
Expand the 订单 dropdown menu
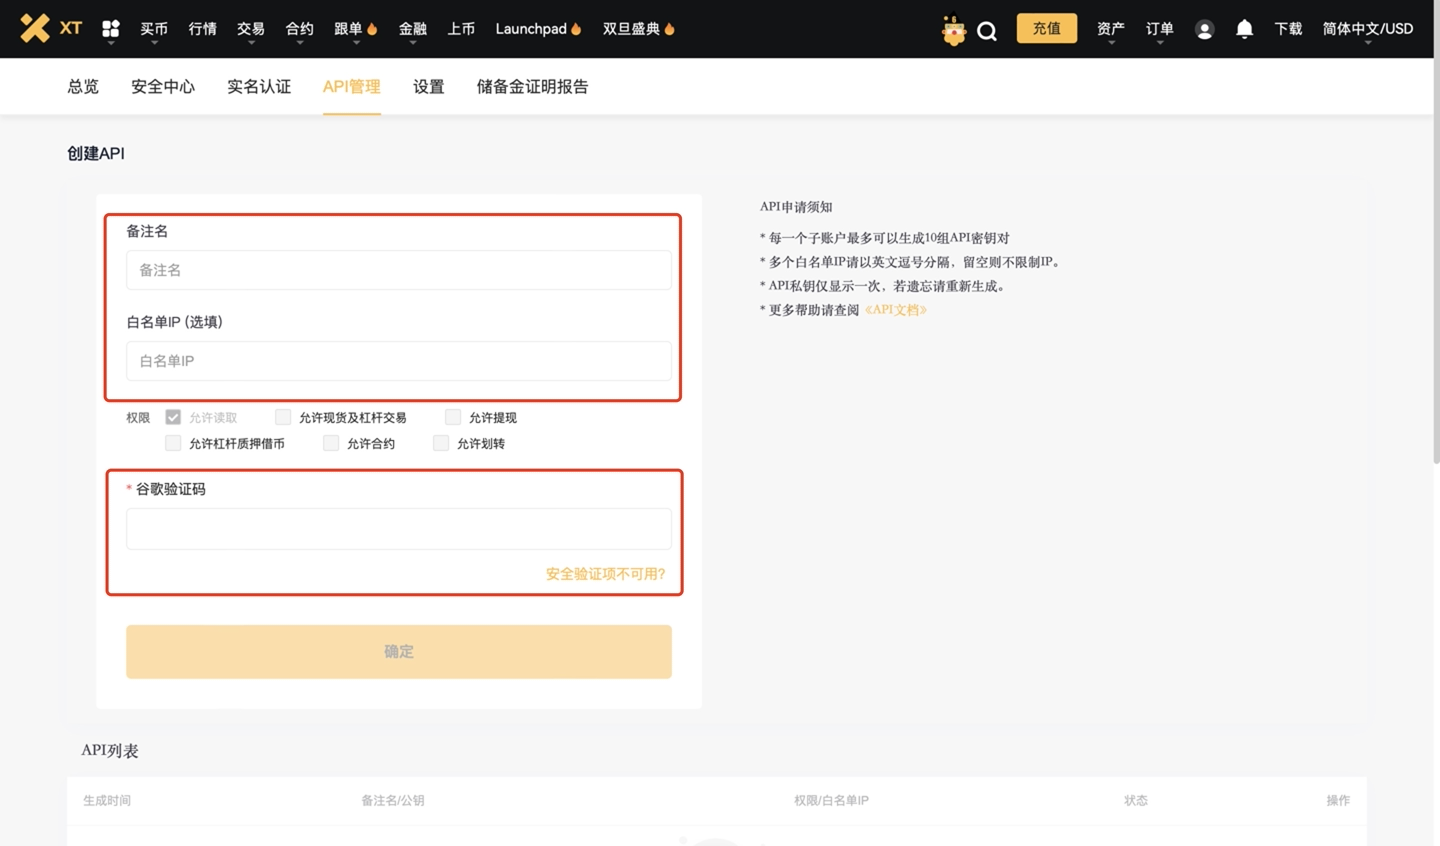tap(1159, 29)
